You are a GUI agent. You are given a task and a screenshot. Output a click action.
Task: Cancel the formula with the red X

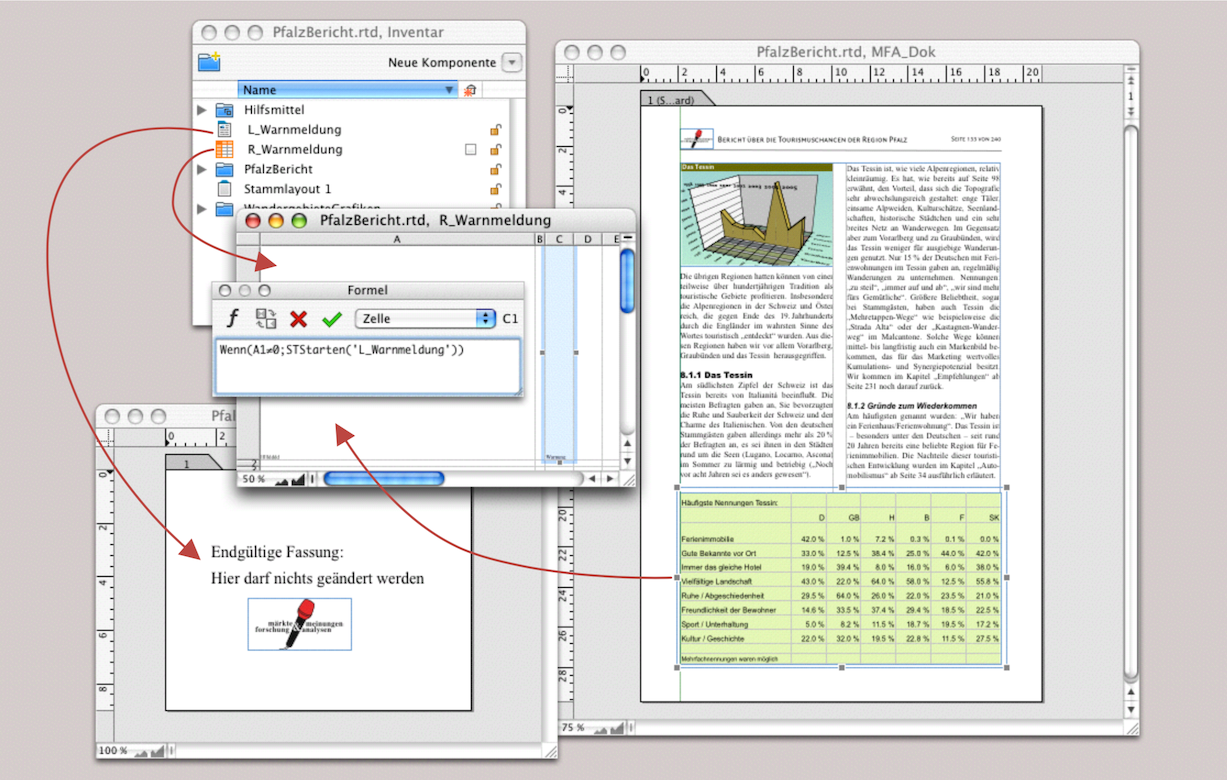coord(298,319)
